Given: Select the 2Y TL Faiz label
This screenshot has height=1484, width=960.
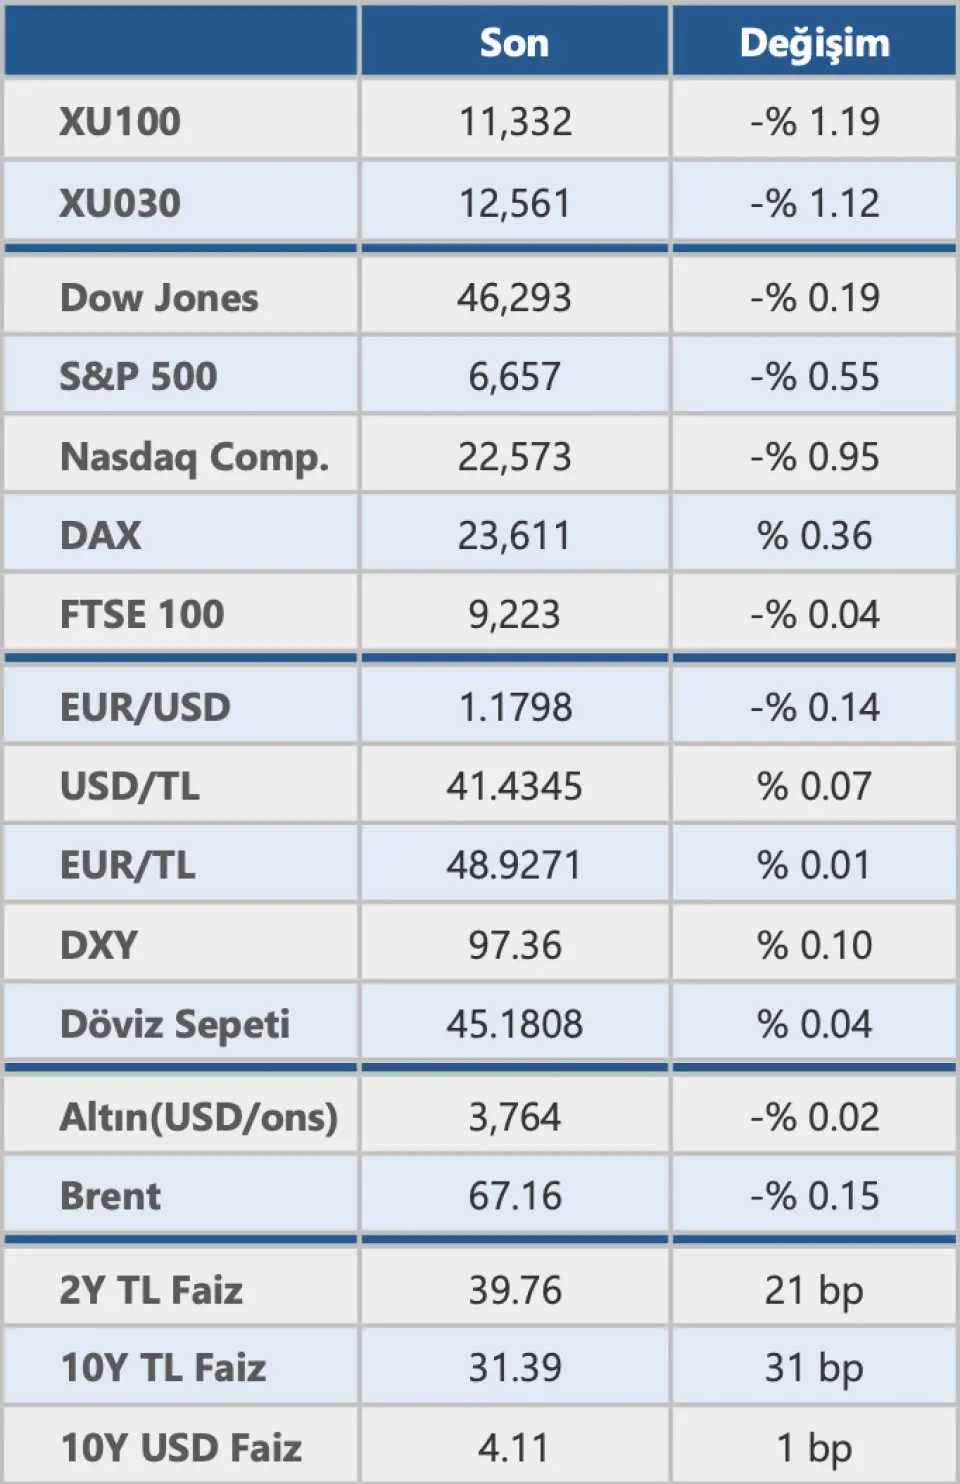Looking at the screenshot, I should coord(151,1290).
